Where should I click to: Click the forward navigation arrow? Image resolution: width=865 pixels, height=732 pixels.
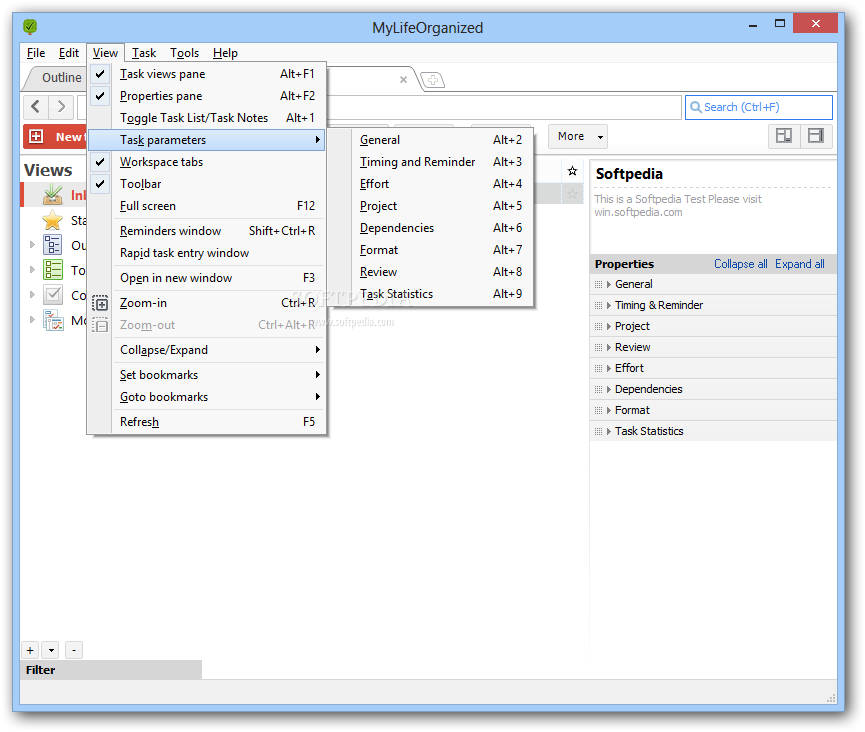61,106
